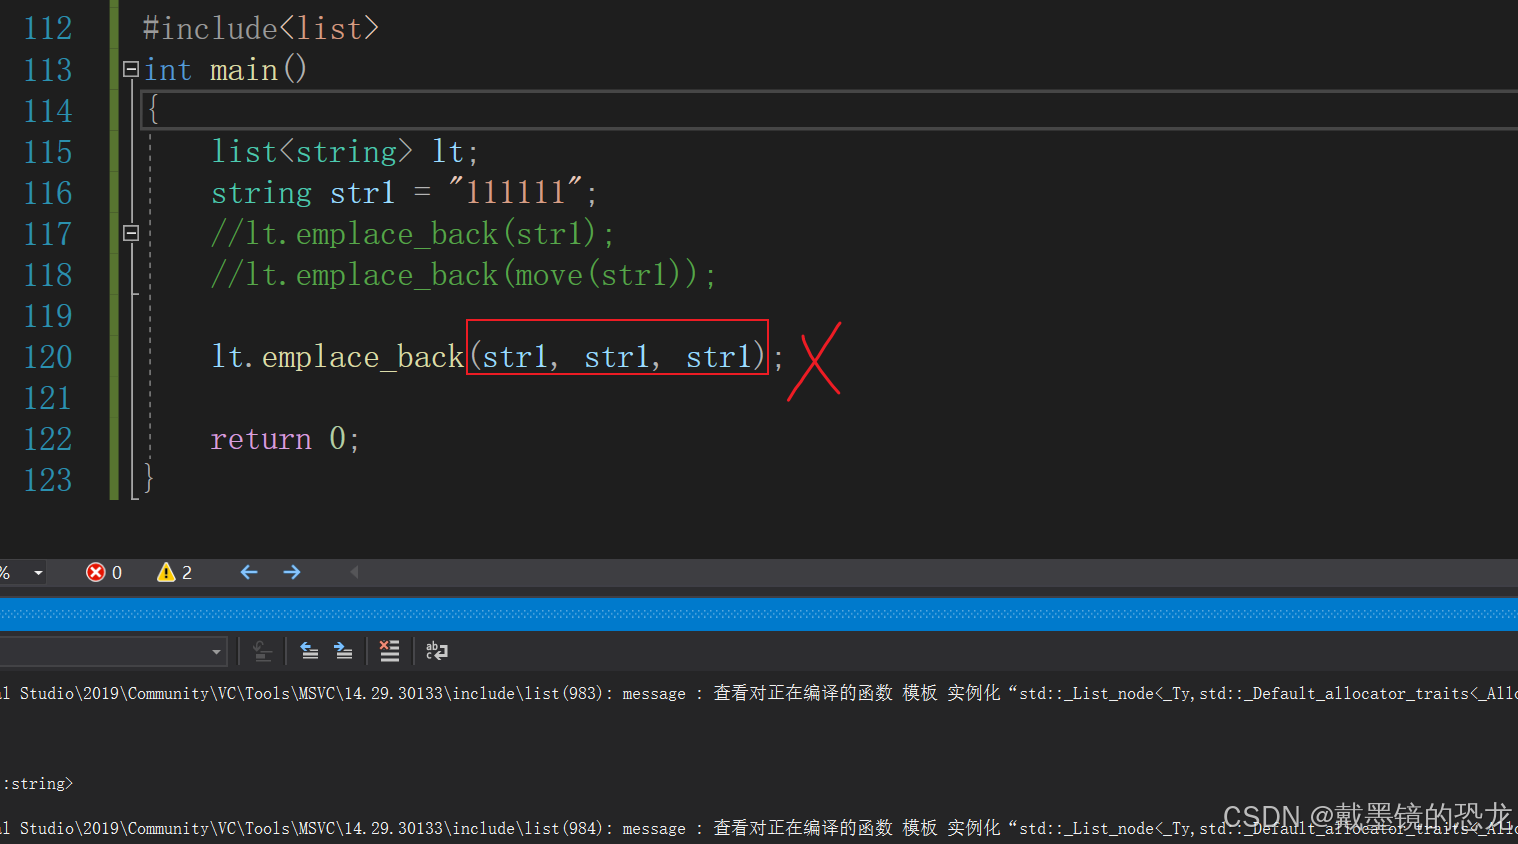
Task: Click the grayed Find Message in Code icon
Action: pyautogui.click(x=262, y=651)
